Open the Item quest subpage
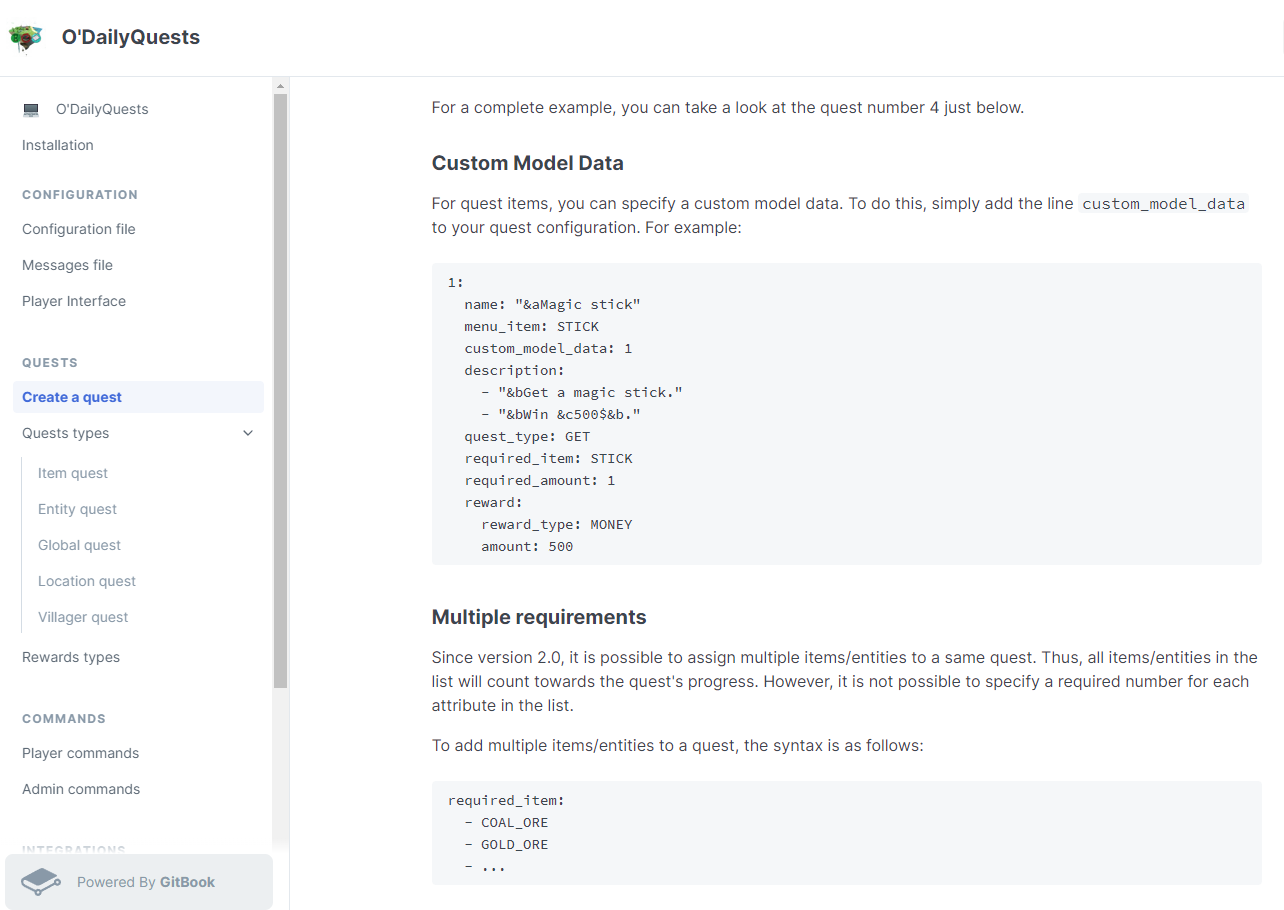The height and width of the screenshot is (910, 1284). pyautogui.click(x=73, y=473)
